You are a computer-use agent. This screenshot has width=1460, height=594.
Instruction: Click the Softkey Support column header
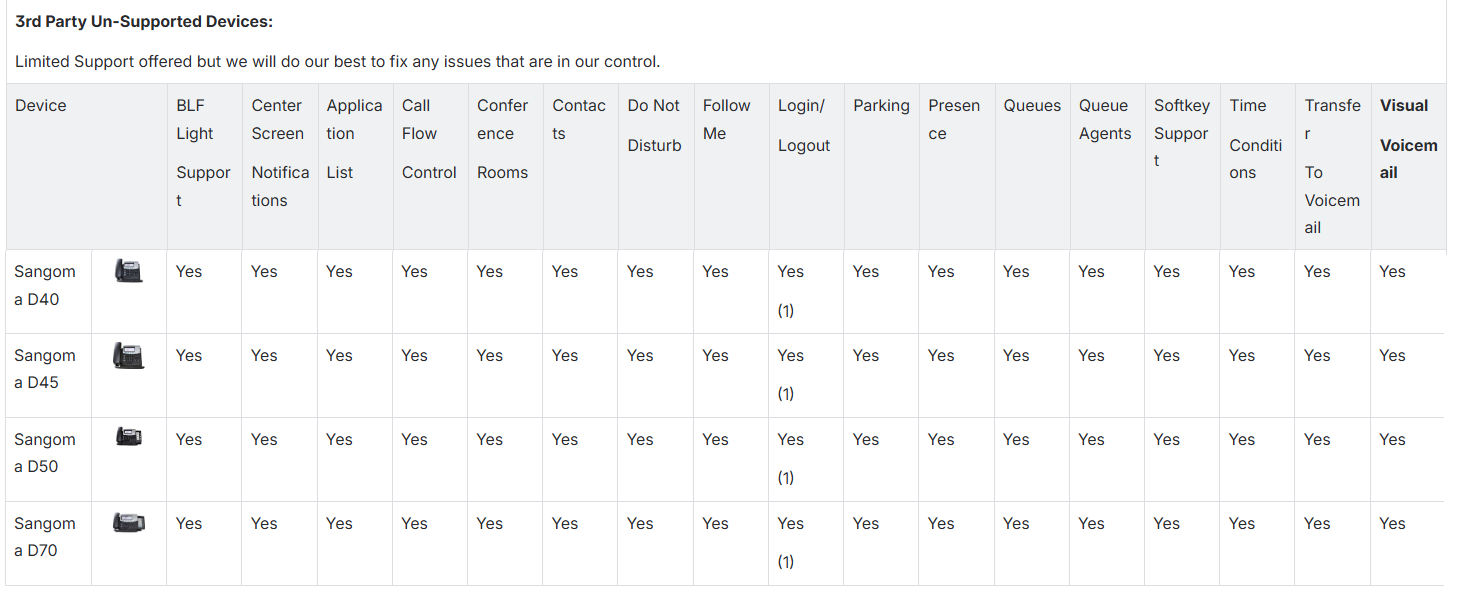[x=1181, y=132]
